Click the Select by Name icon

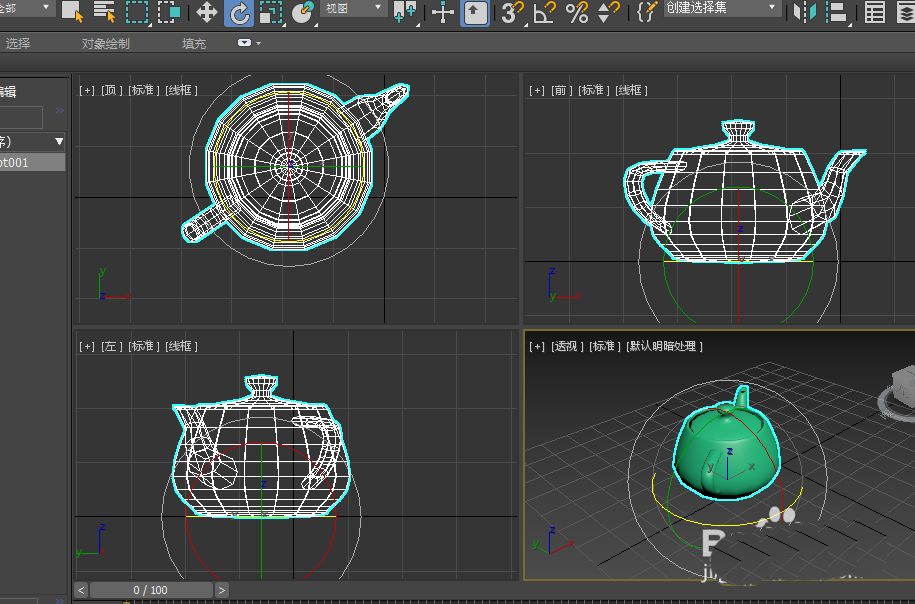(104, 12)
